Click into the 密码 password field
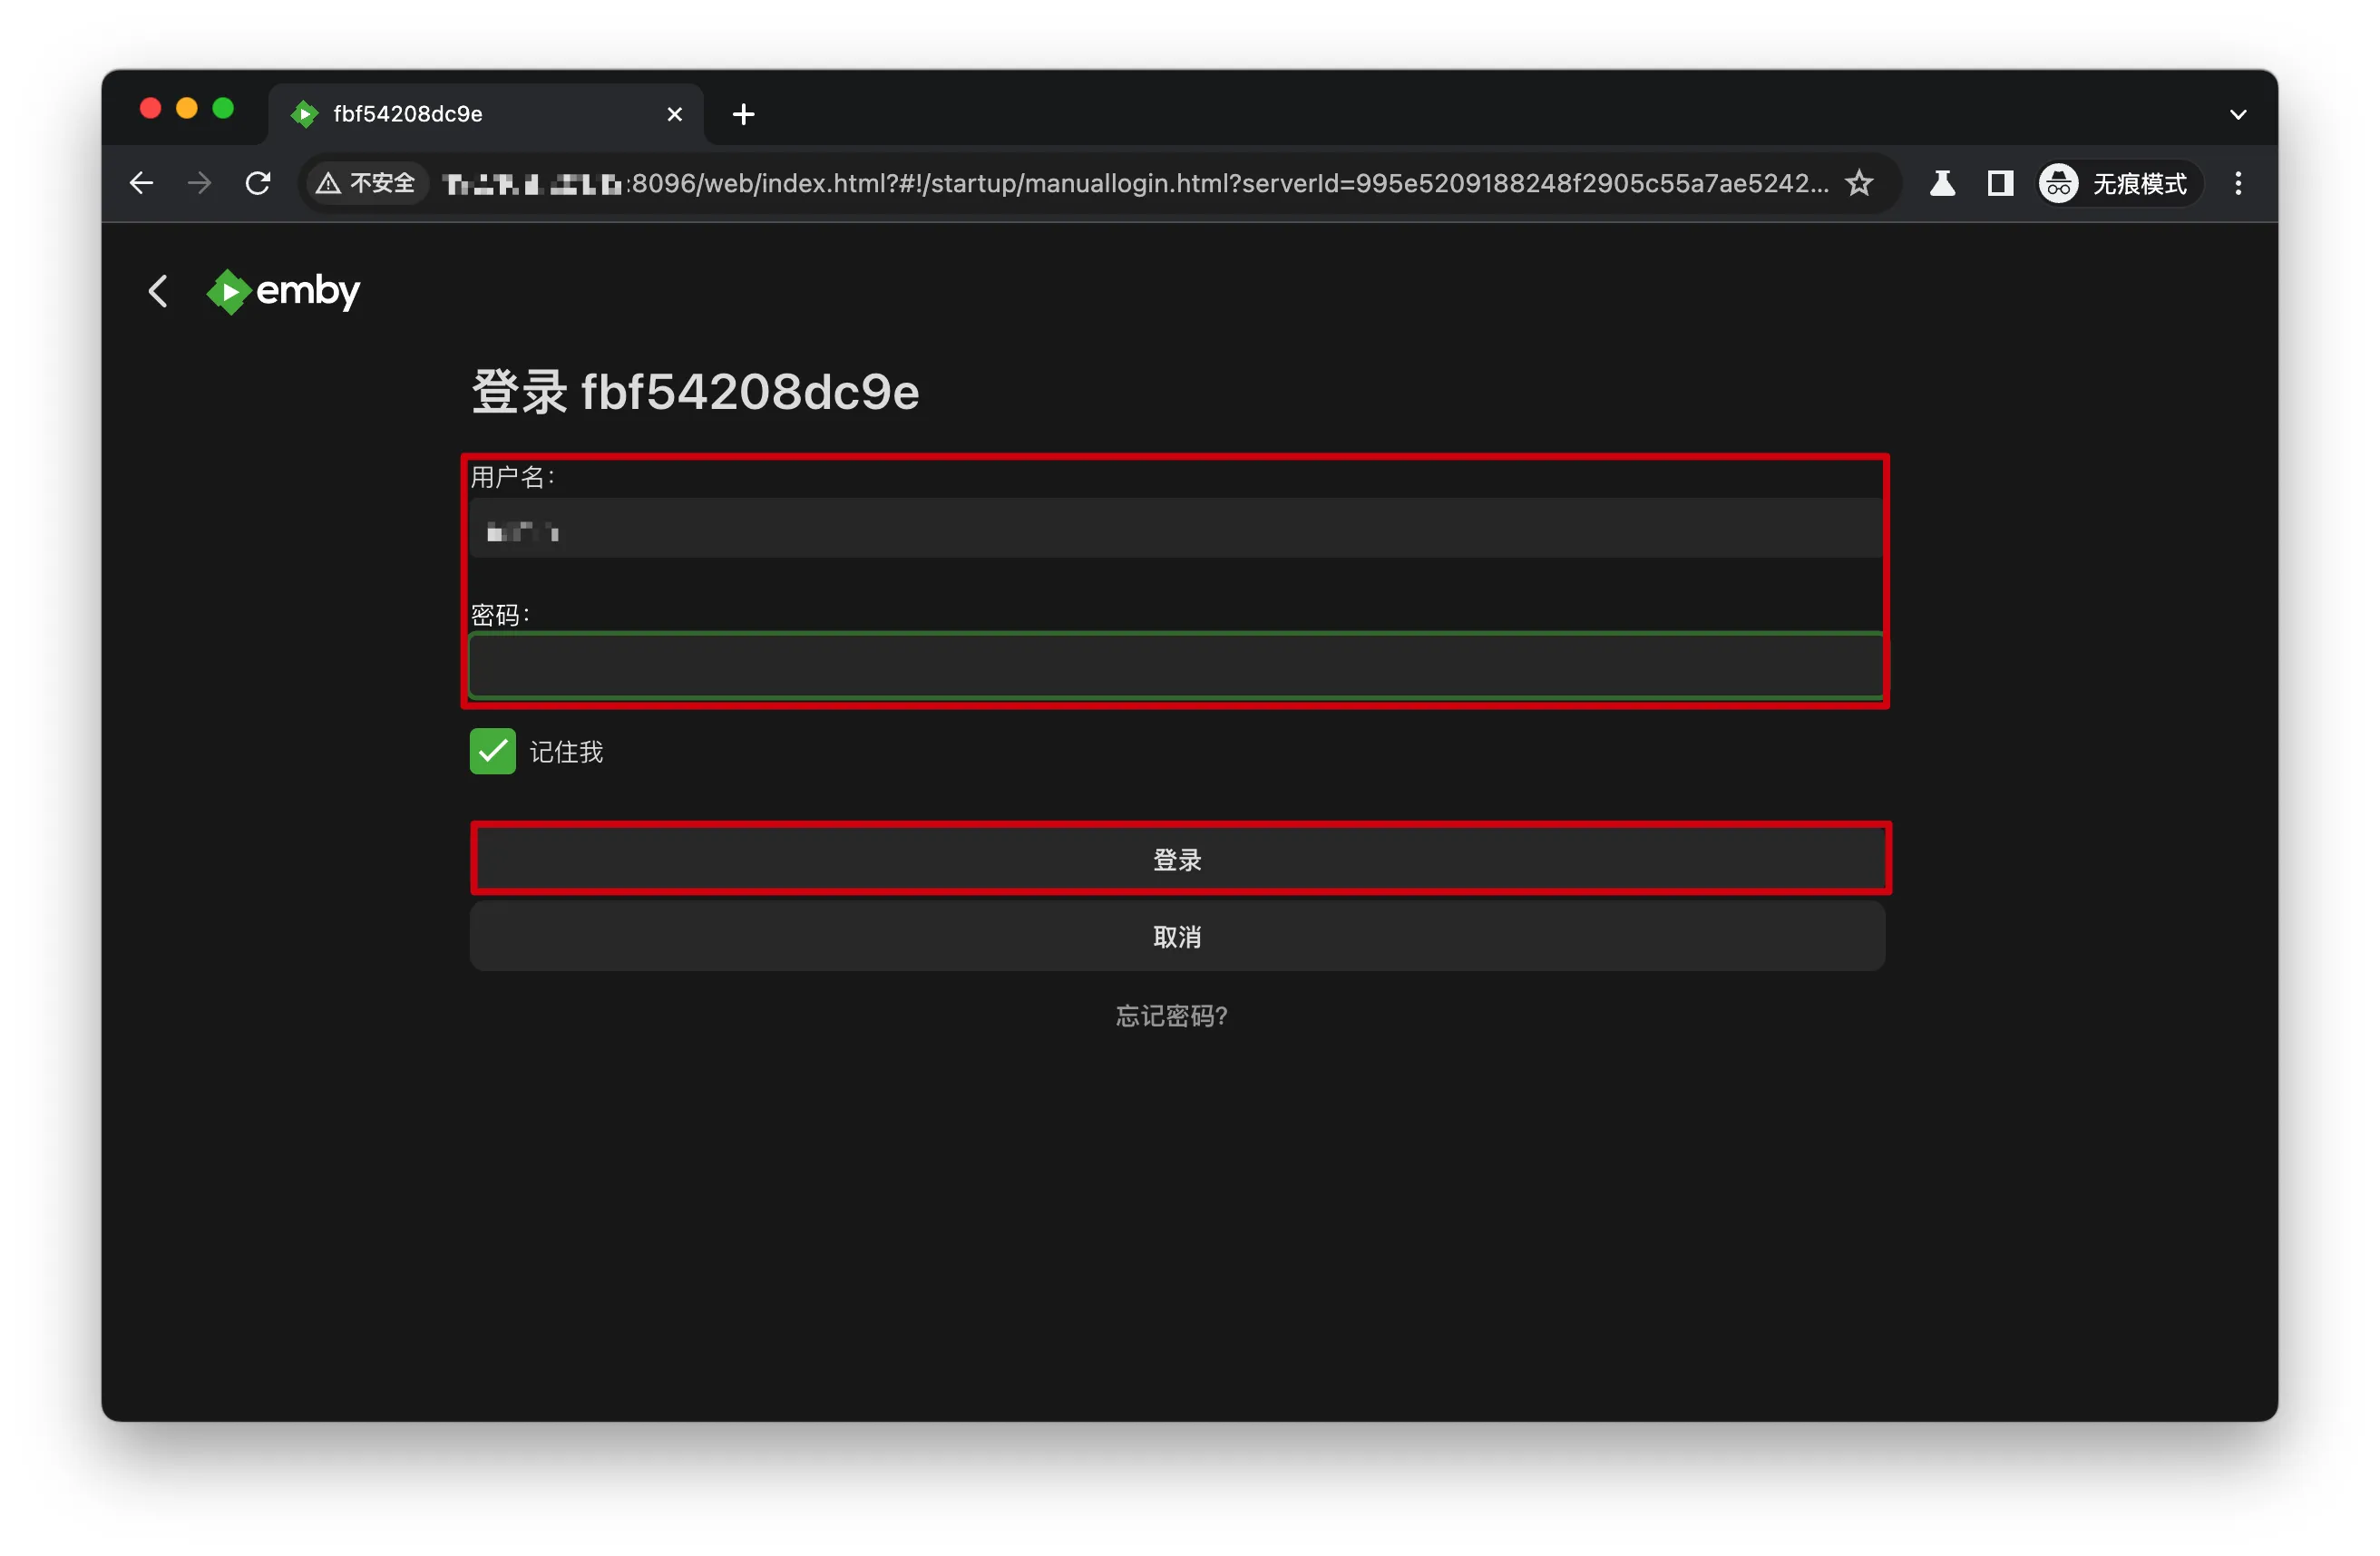This screenshot has width=2380, height=1556. click(1176, 664)
